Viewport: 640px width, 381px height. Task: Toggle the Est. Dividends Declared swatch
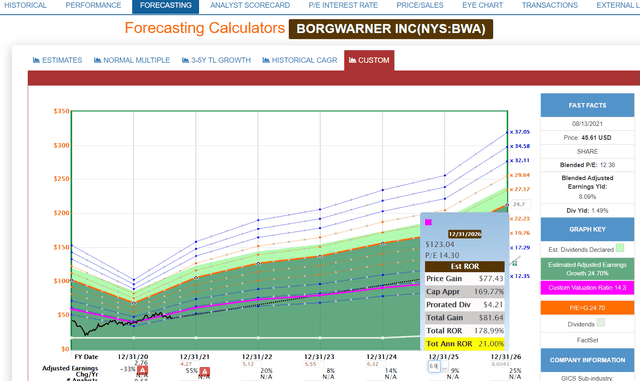(x=620, y=248)
